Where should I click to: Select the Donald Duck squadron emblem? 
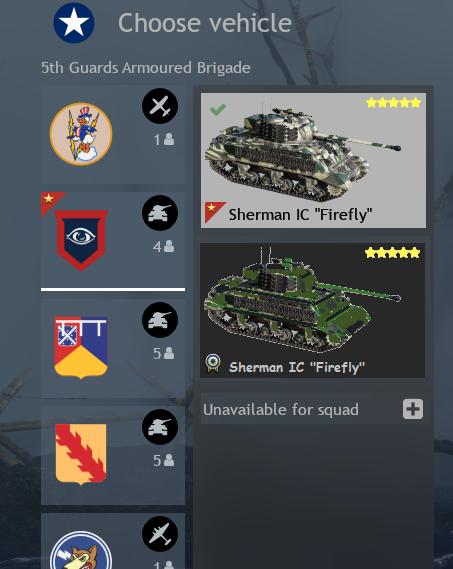tap(81, 134)
